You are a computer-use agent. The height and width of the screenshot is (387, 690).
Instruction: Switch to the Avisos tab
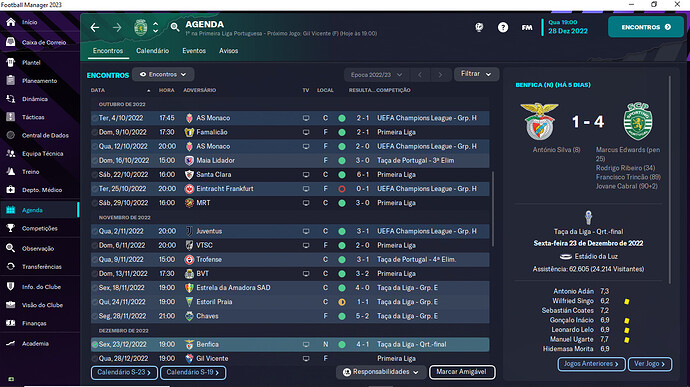pyautogui.click(x=228, y=51)
